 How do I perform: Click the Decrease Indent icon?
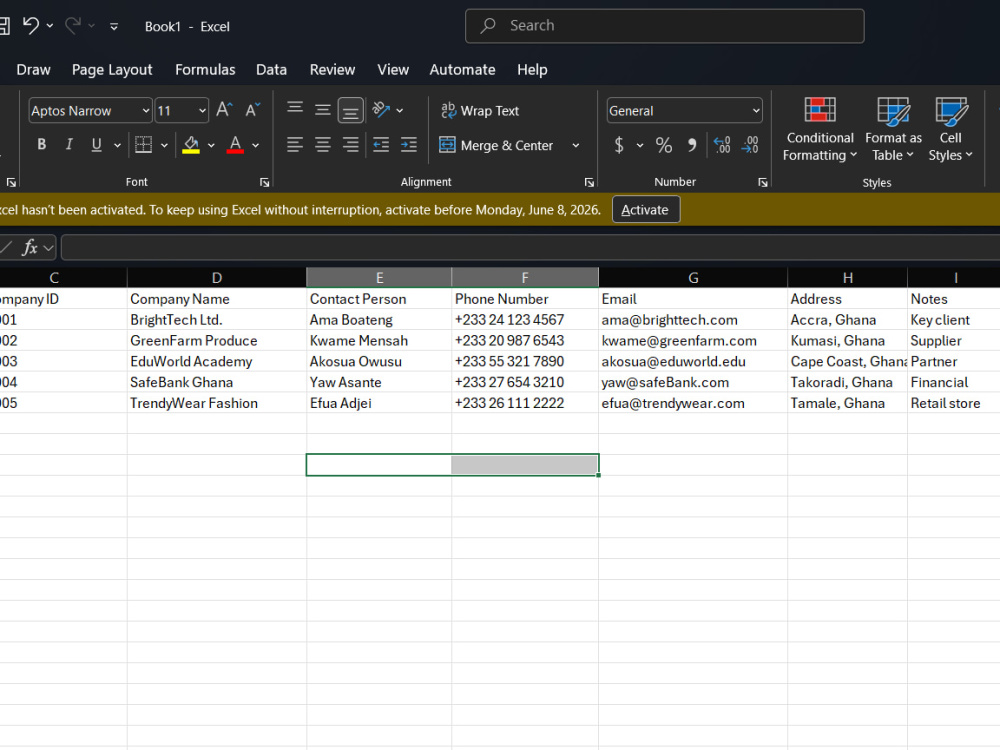click(x=381, y=145)
